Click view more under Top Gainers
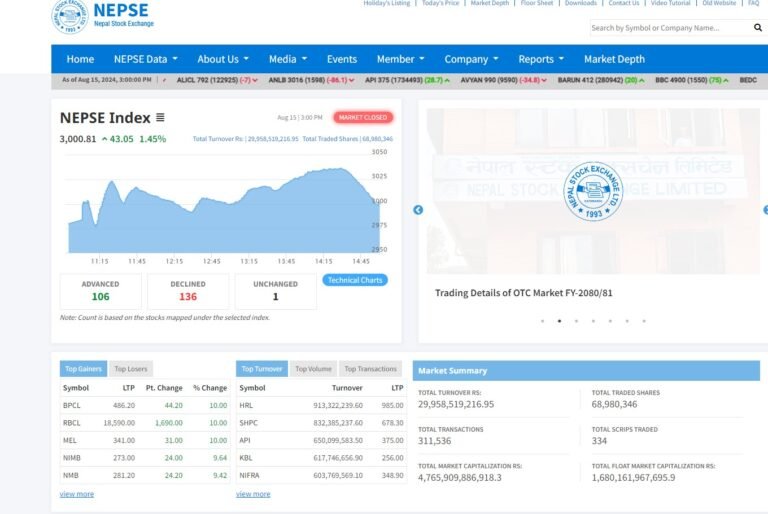 [x=77, y=494]
